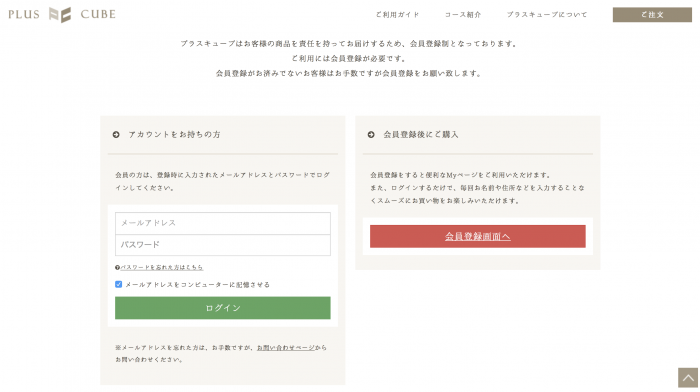Open the お問い合わせページ contact link
The width and height of the screenshot is (700, 392).
pyautogui.click(x=286, y=347)
